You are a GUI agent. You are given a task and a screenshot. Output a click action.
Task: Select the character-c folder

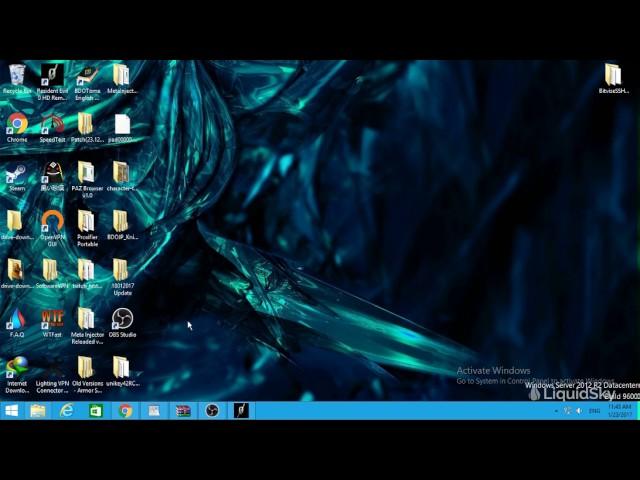coord(122,177)
